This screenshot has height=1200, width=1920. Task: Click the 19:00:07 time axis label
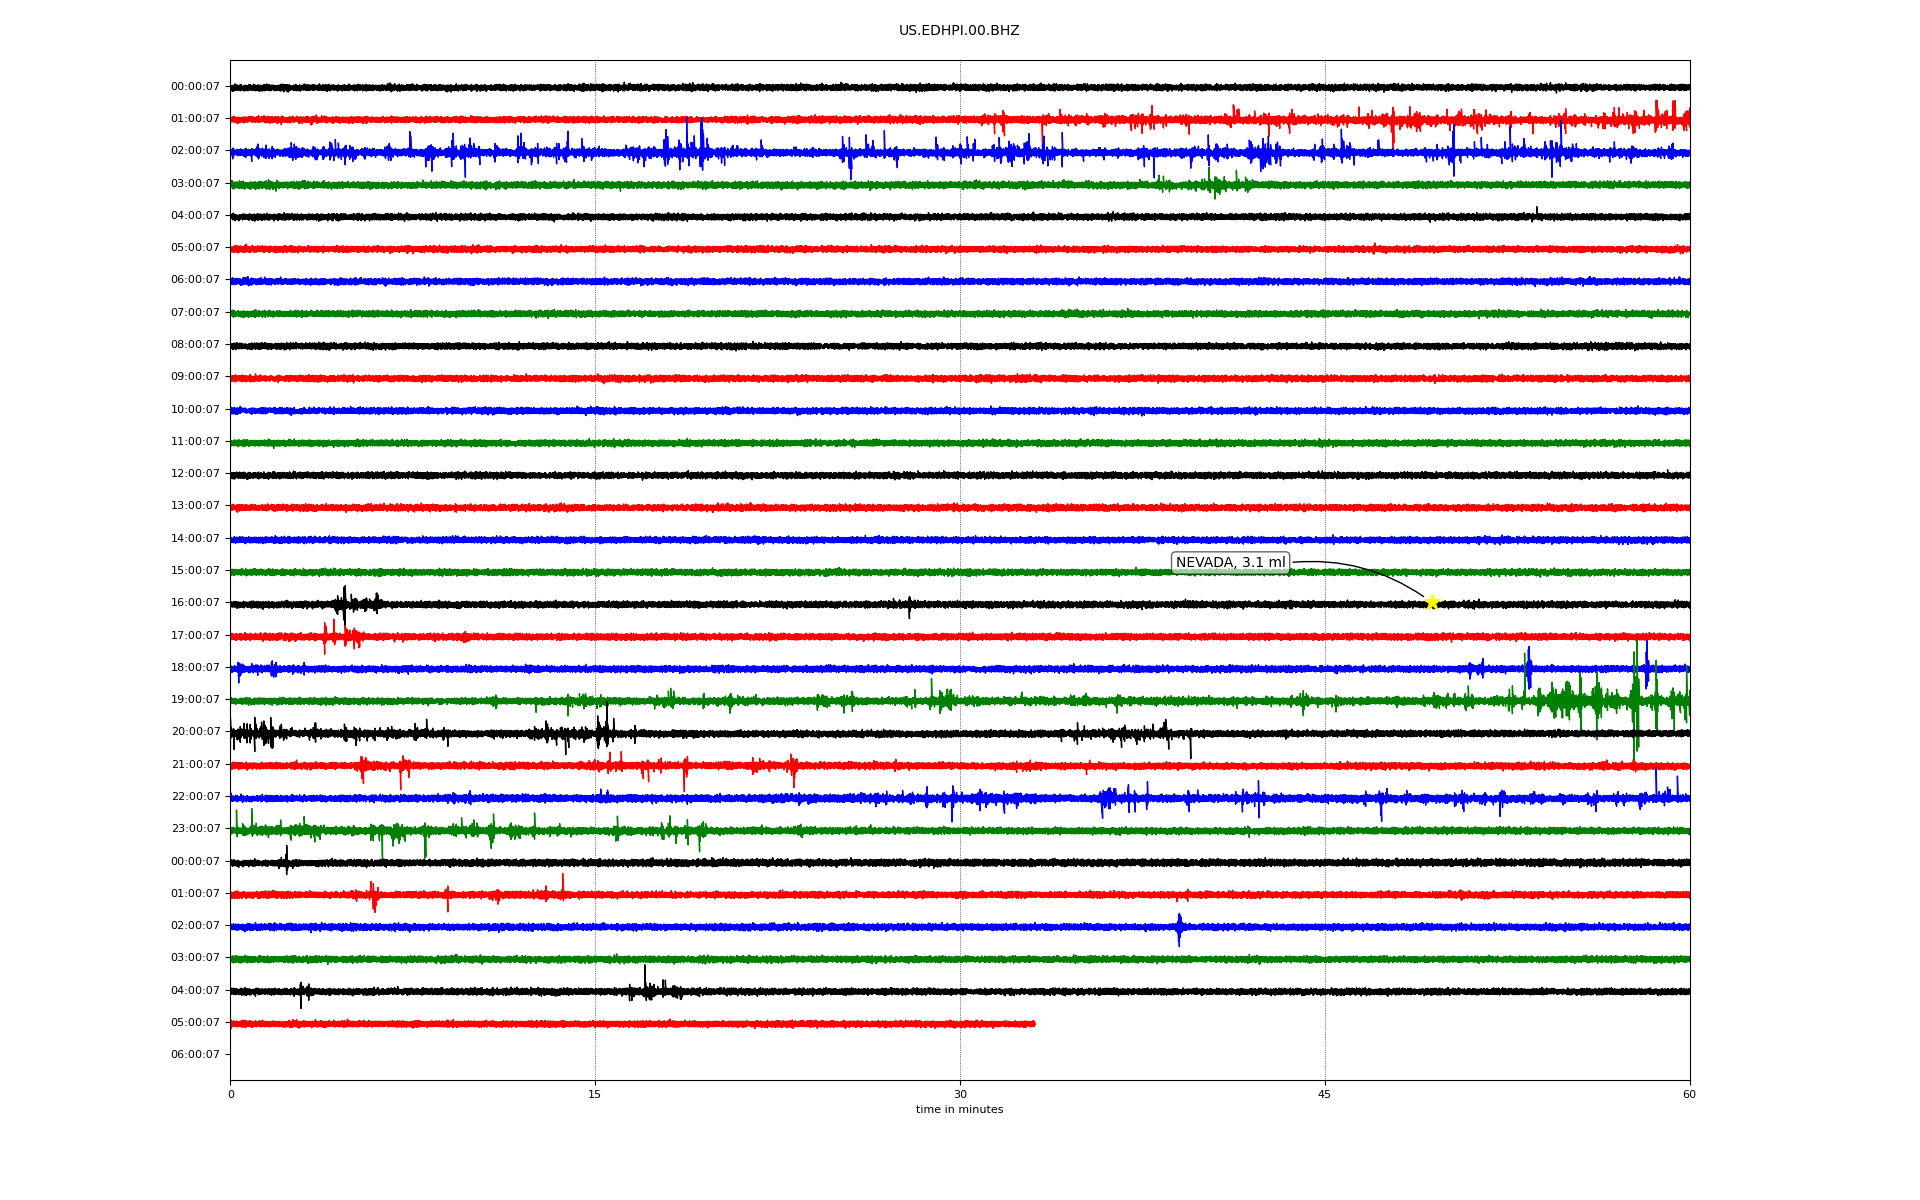[195, 700]
